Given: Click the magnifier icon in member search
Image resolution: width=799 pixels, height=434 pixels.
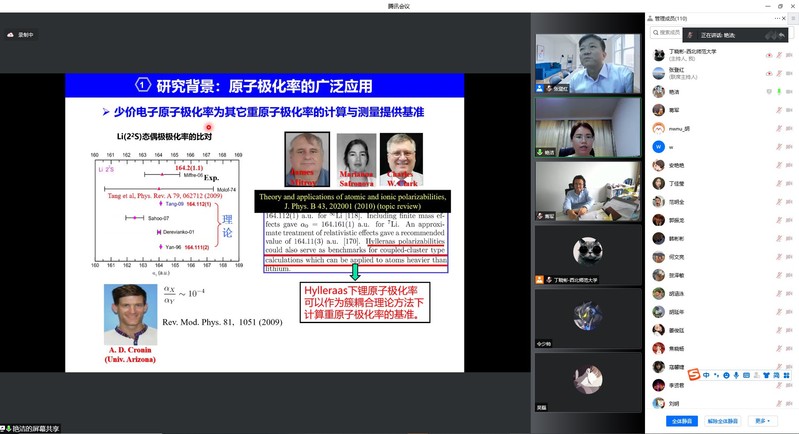Looking at the screenshot, I should 655,33.
